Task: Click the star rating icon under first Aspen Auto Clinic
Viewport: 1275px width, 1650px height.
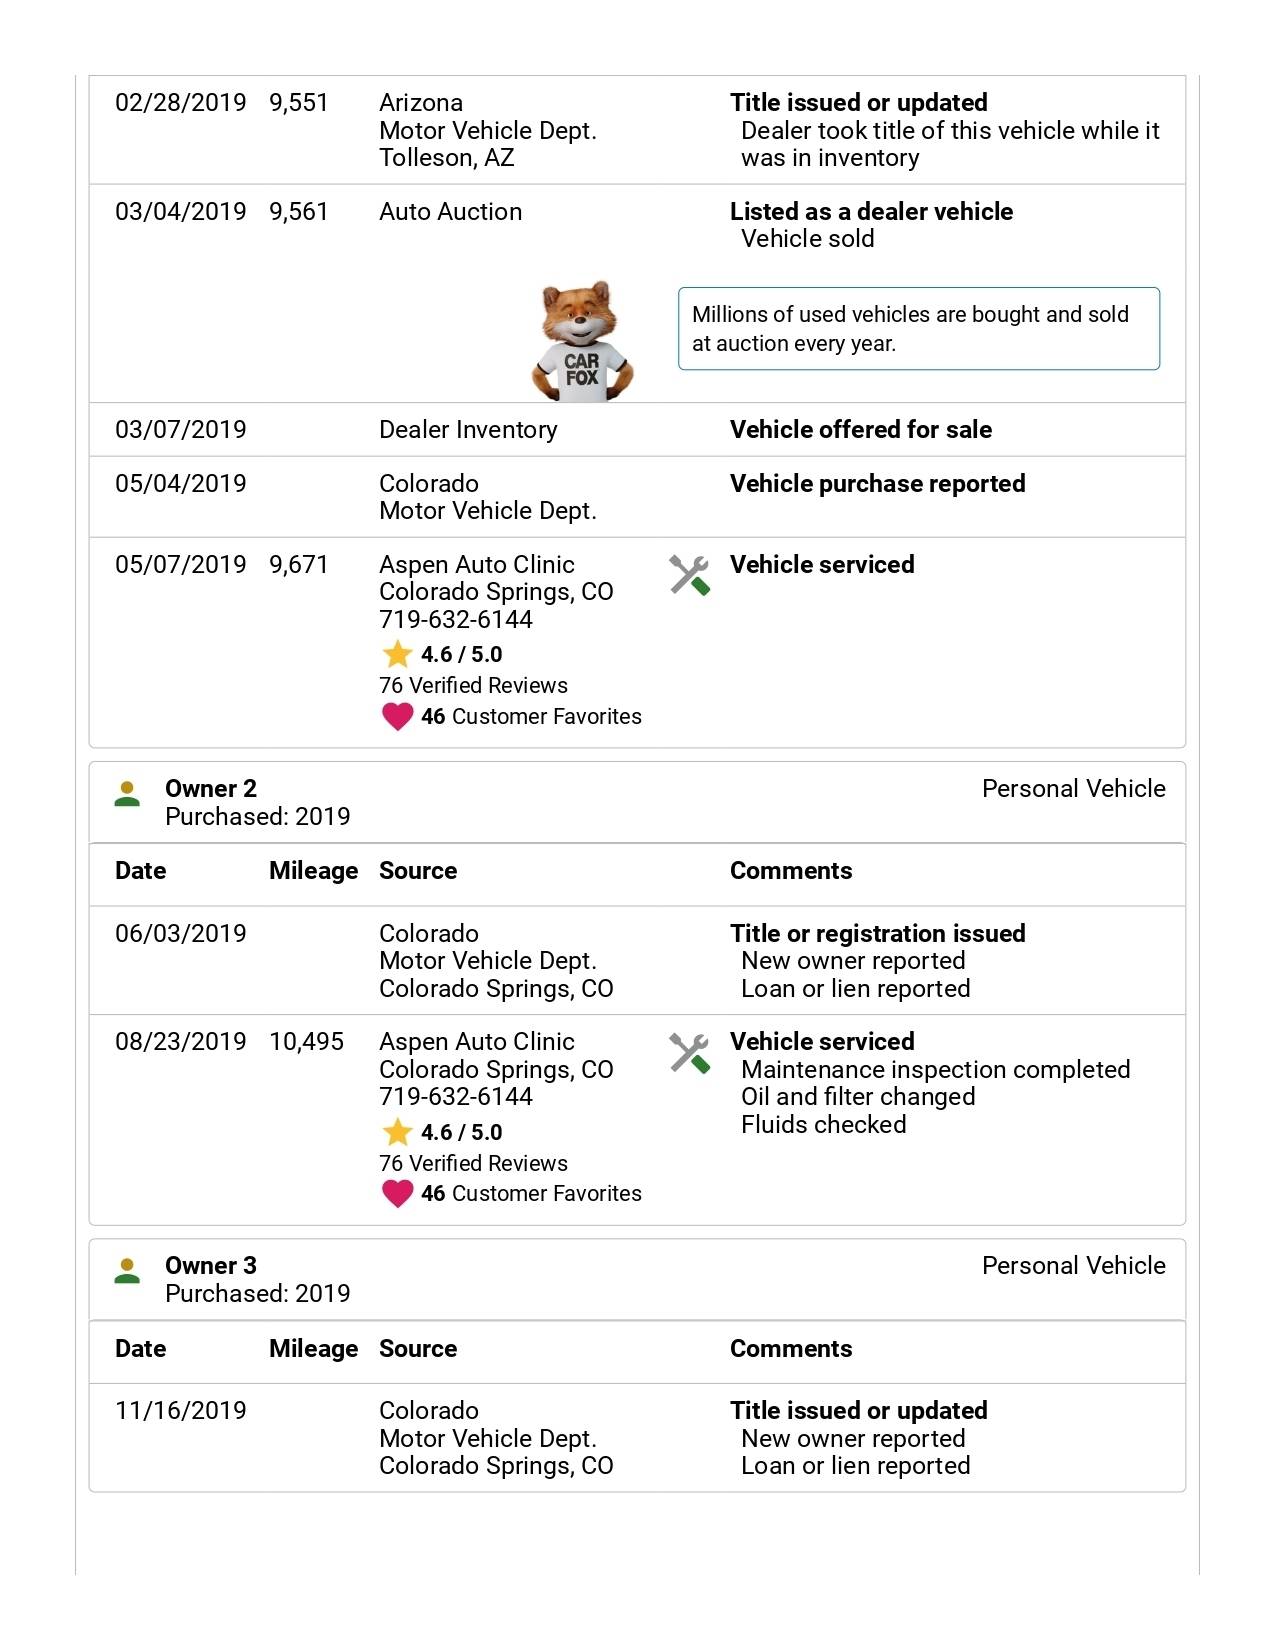Action: pyautogui.click(x=397, y=654)
